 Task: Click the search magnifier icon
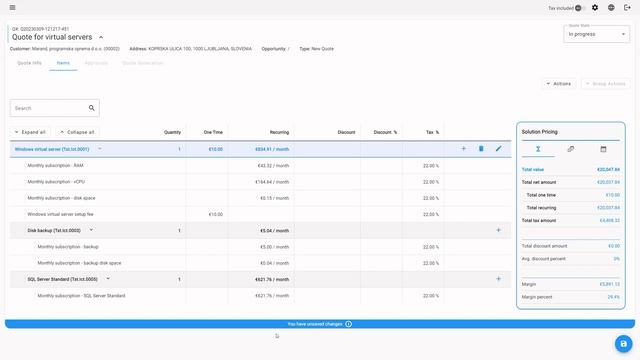point(91,108)
